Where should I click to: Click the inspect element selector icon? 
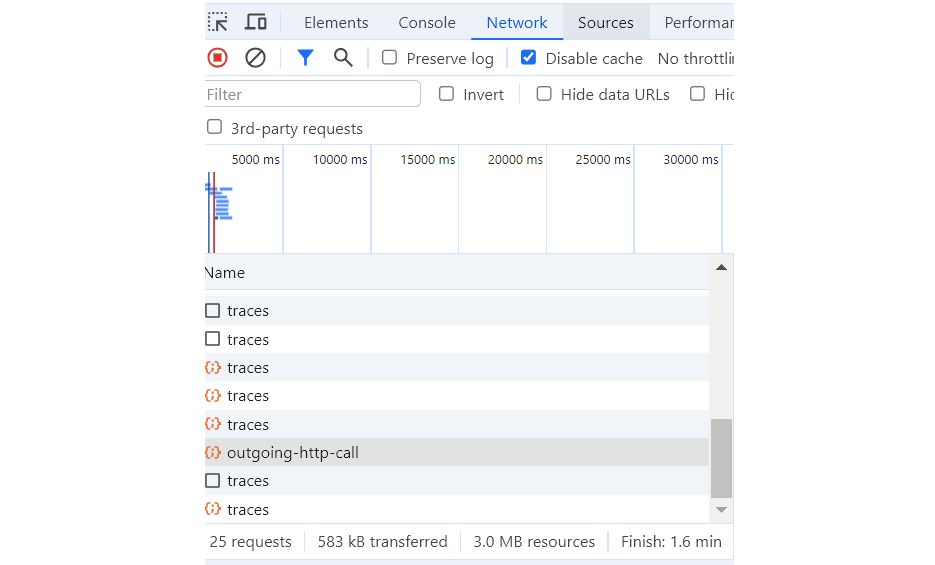coord(218,22)
